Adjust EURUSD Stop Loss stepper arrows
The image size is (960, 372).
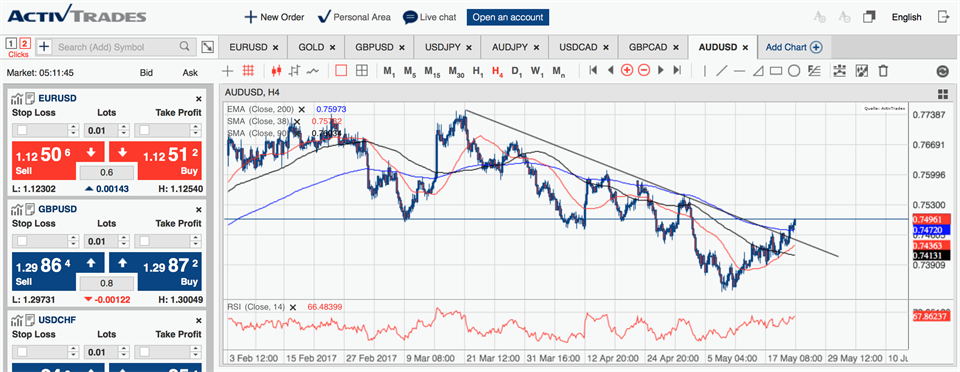pos(73,130)
